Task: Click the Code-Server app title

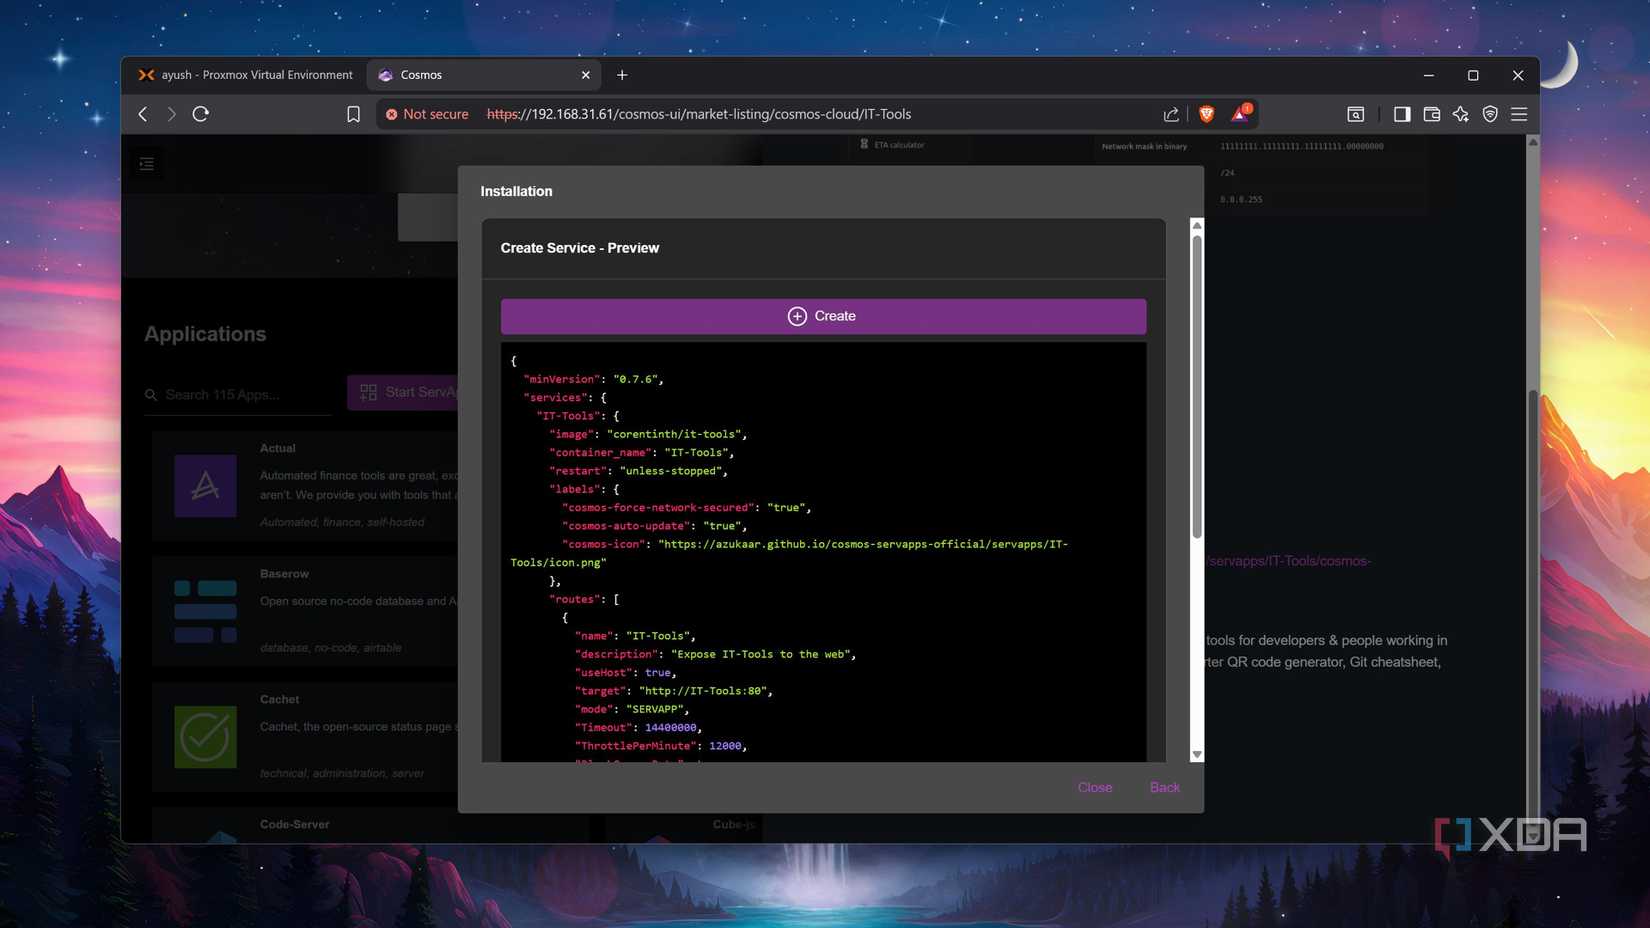Action: [294, 824]
